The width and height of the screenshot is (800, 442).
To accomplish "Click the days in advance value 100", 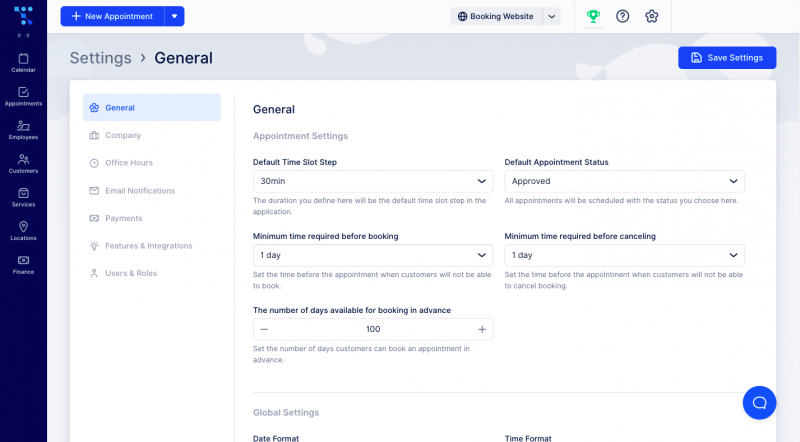I will click(373, 329).
